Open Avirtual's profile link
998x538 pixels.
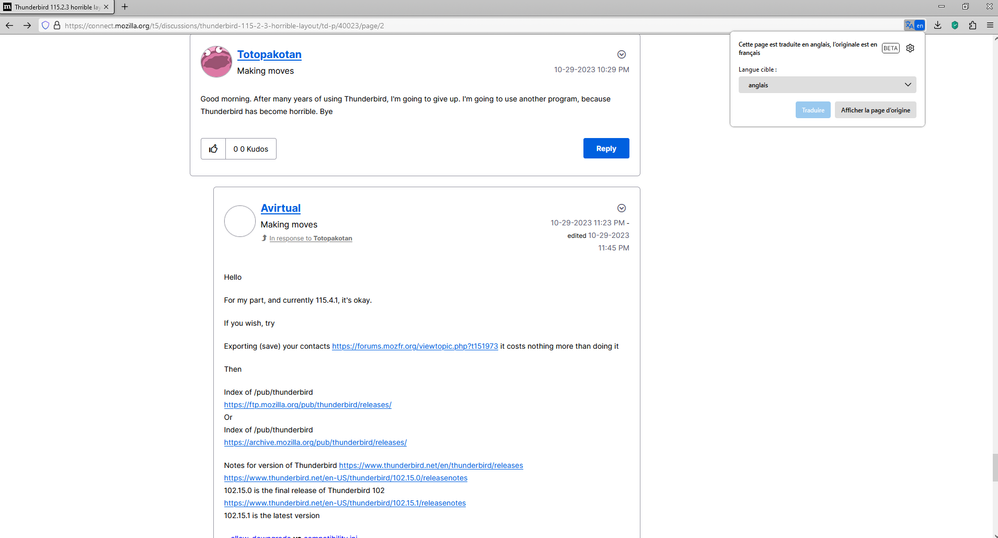281,208
